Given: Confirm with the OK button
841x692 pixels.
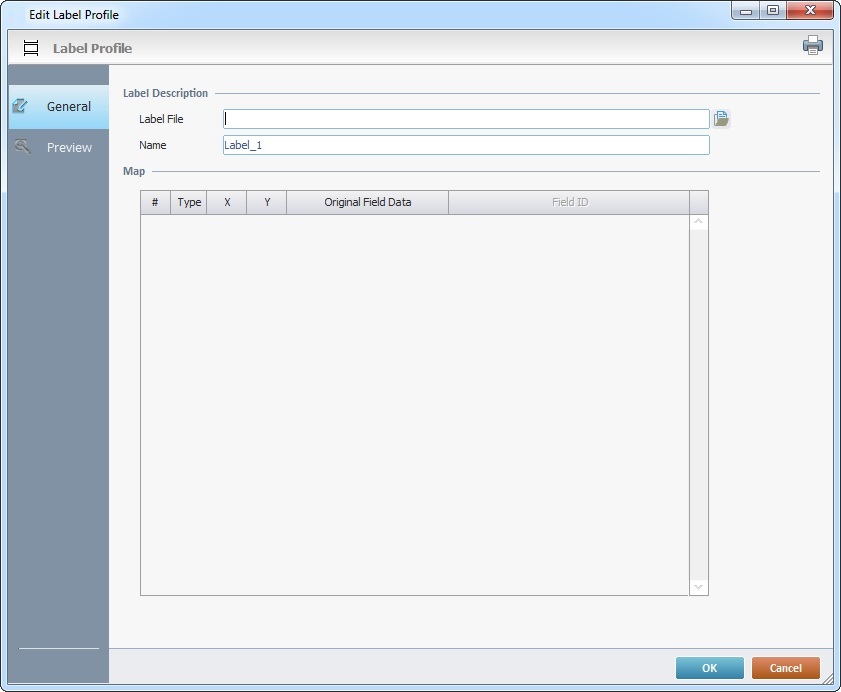Looking at the screenshot, I should click(x=709, y=668).
